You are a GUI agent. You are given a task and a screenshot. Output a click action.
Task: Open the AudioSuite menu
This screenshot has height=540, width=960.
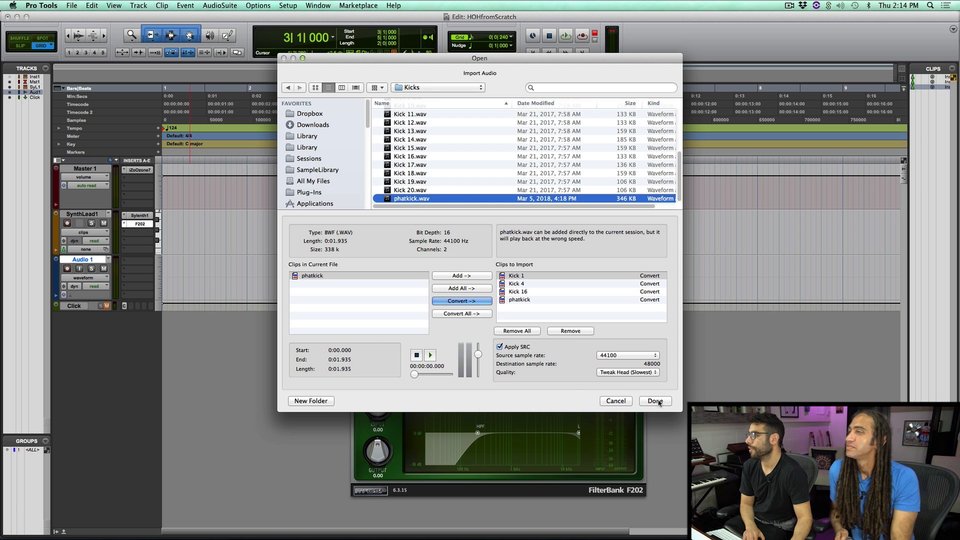[x=220, y=5]
